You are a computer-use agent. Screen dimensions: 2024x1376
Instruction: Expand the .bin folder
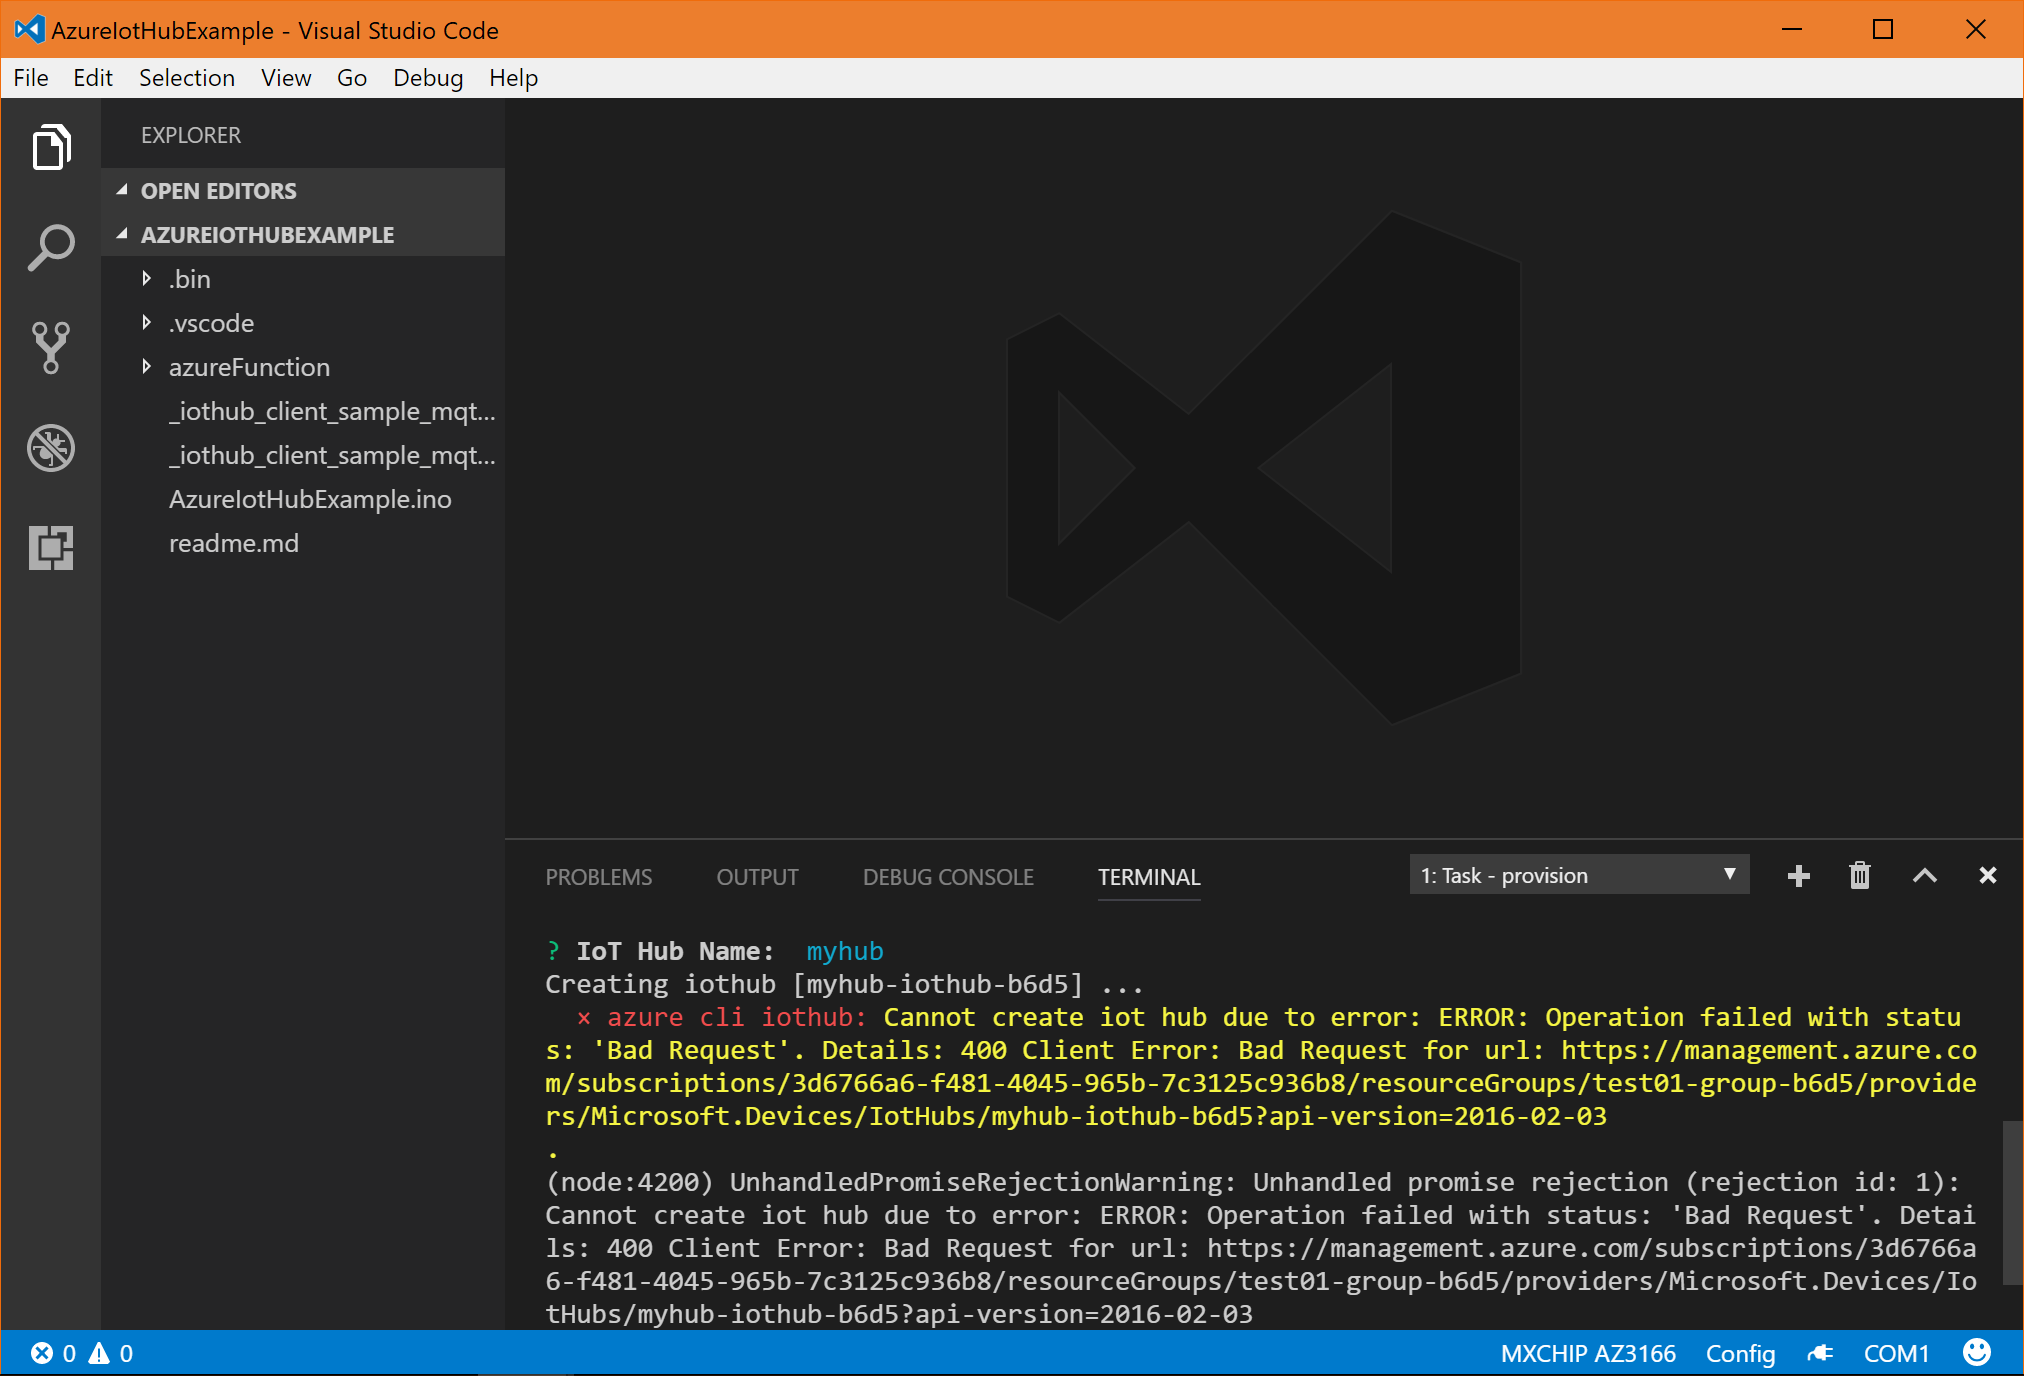coord(302,278)
